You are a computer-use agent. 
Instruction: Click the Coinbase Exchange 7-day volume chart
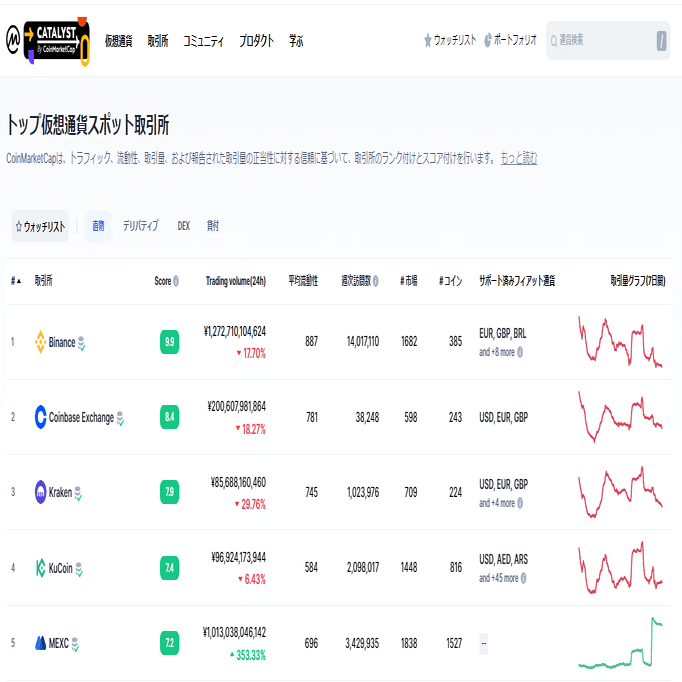pos(620,417)
